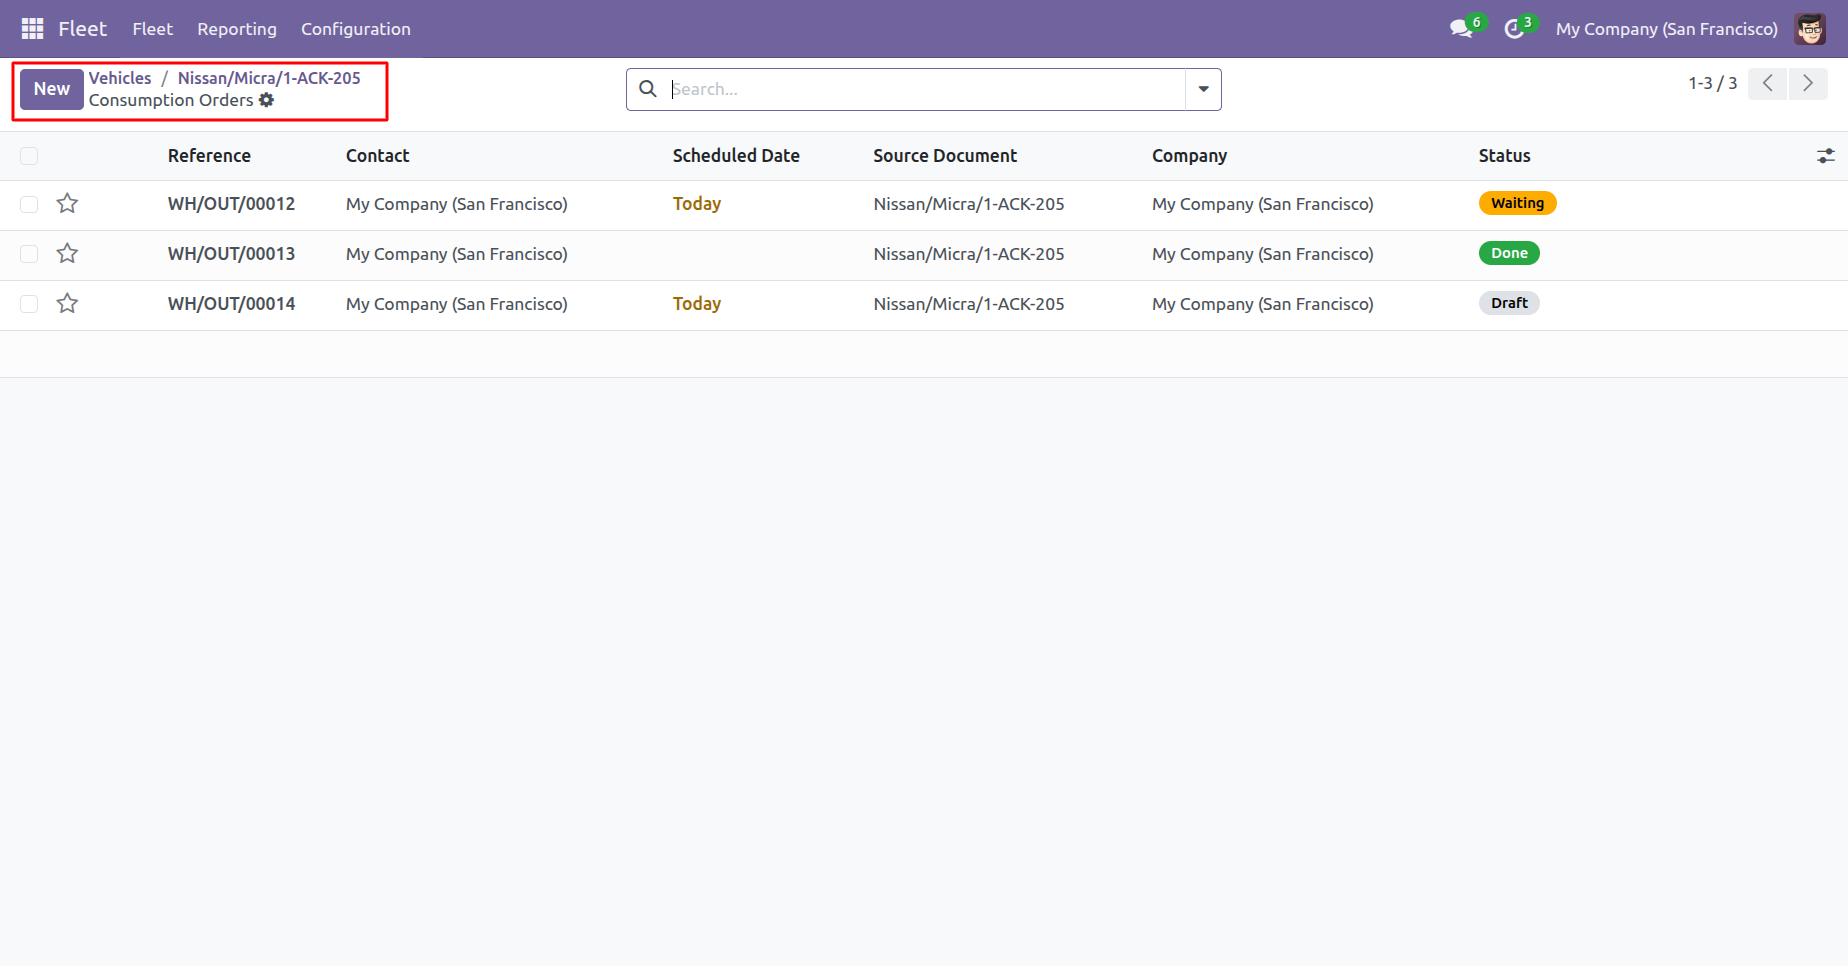Sort by the Reference column header
This screenshot has height=966, width=1848.
[x=209, y=156]
